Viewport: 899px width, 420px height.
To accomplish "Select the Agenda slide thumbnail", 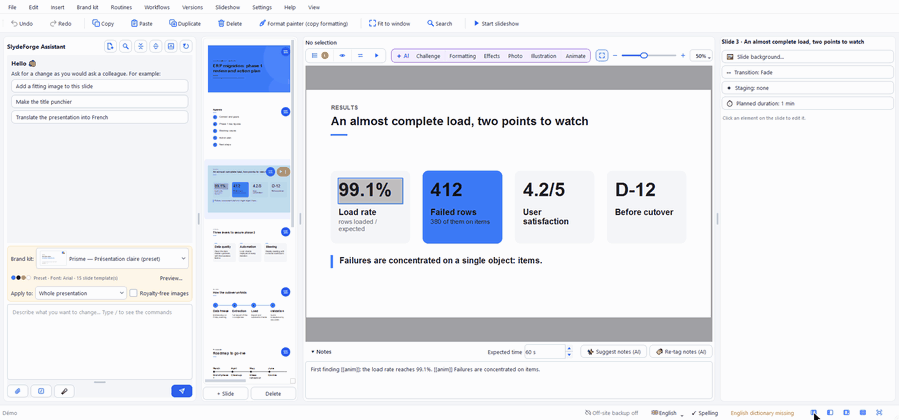I will (248, 127).
